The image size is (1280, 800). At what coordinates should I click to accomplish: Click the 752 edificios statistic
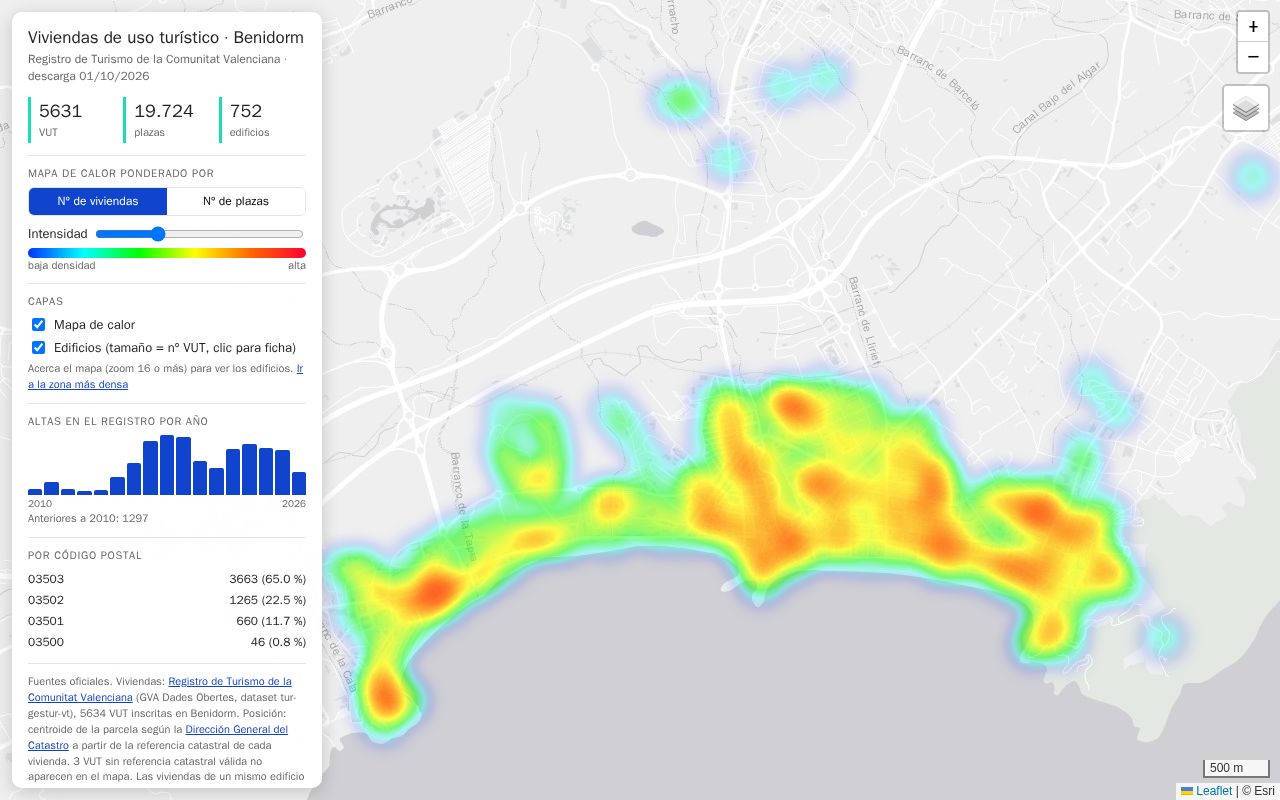(264, 120)
